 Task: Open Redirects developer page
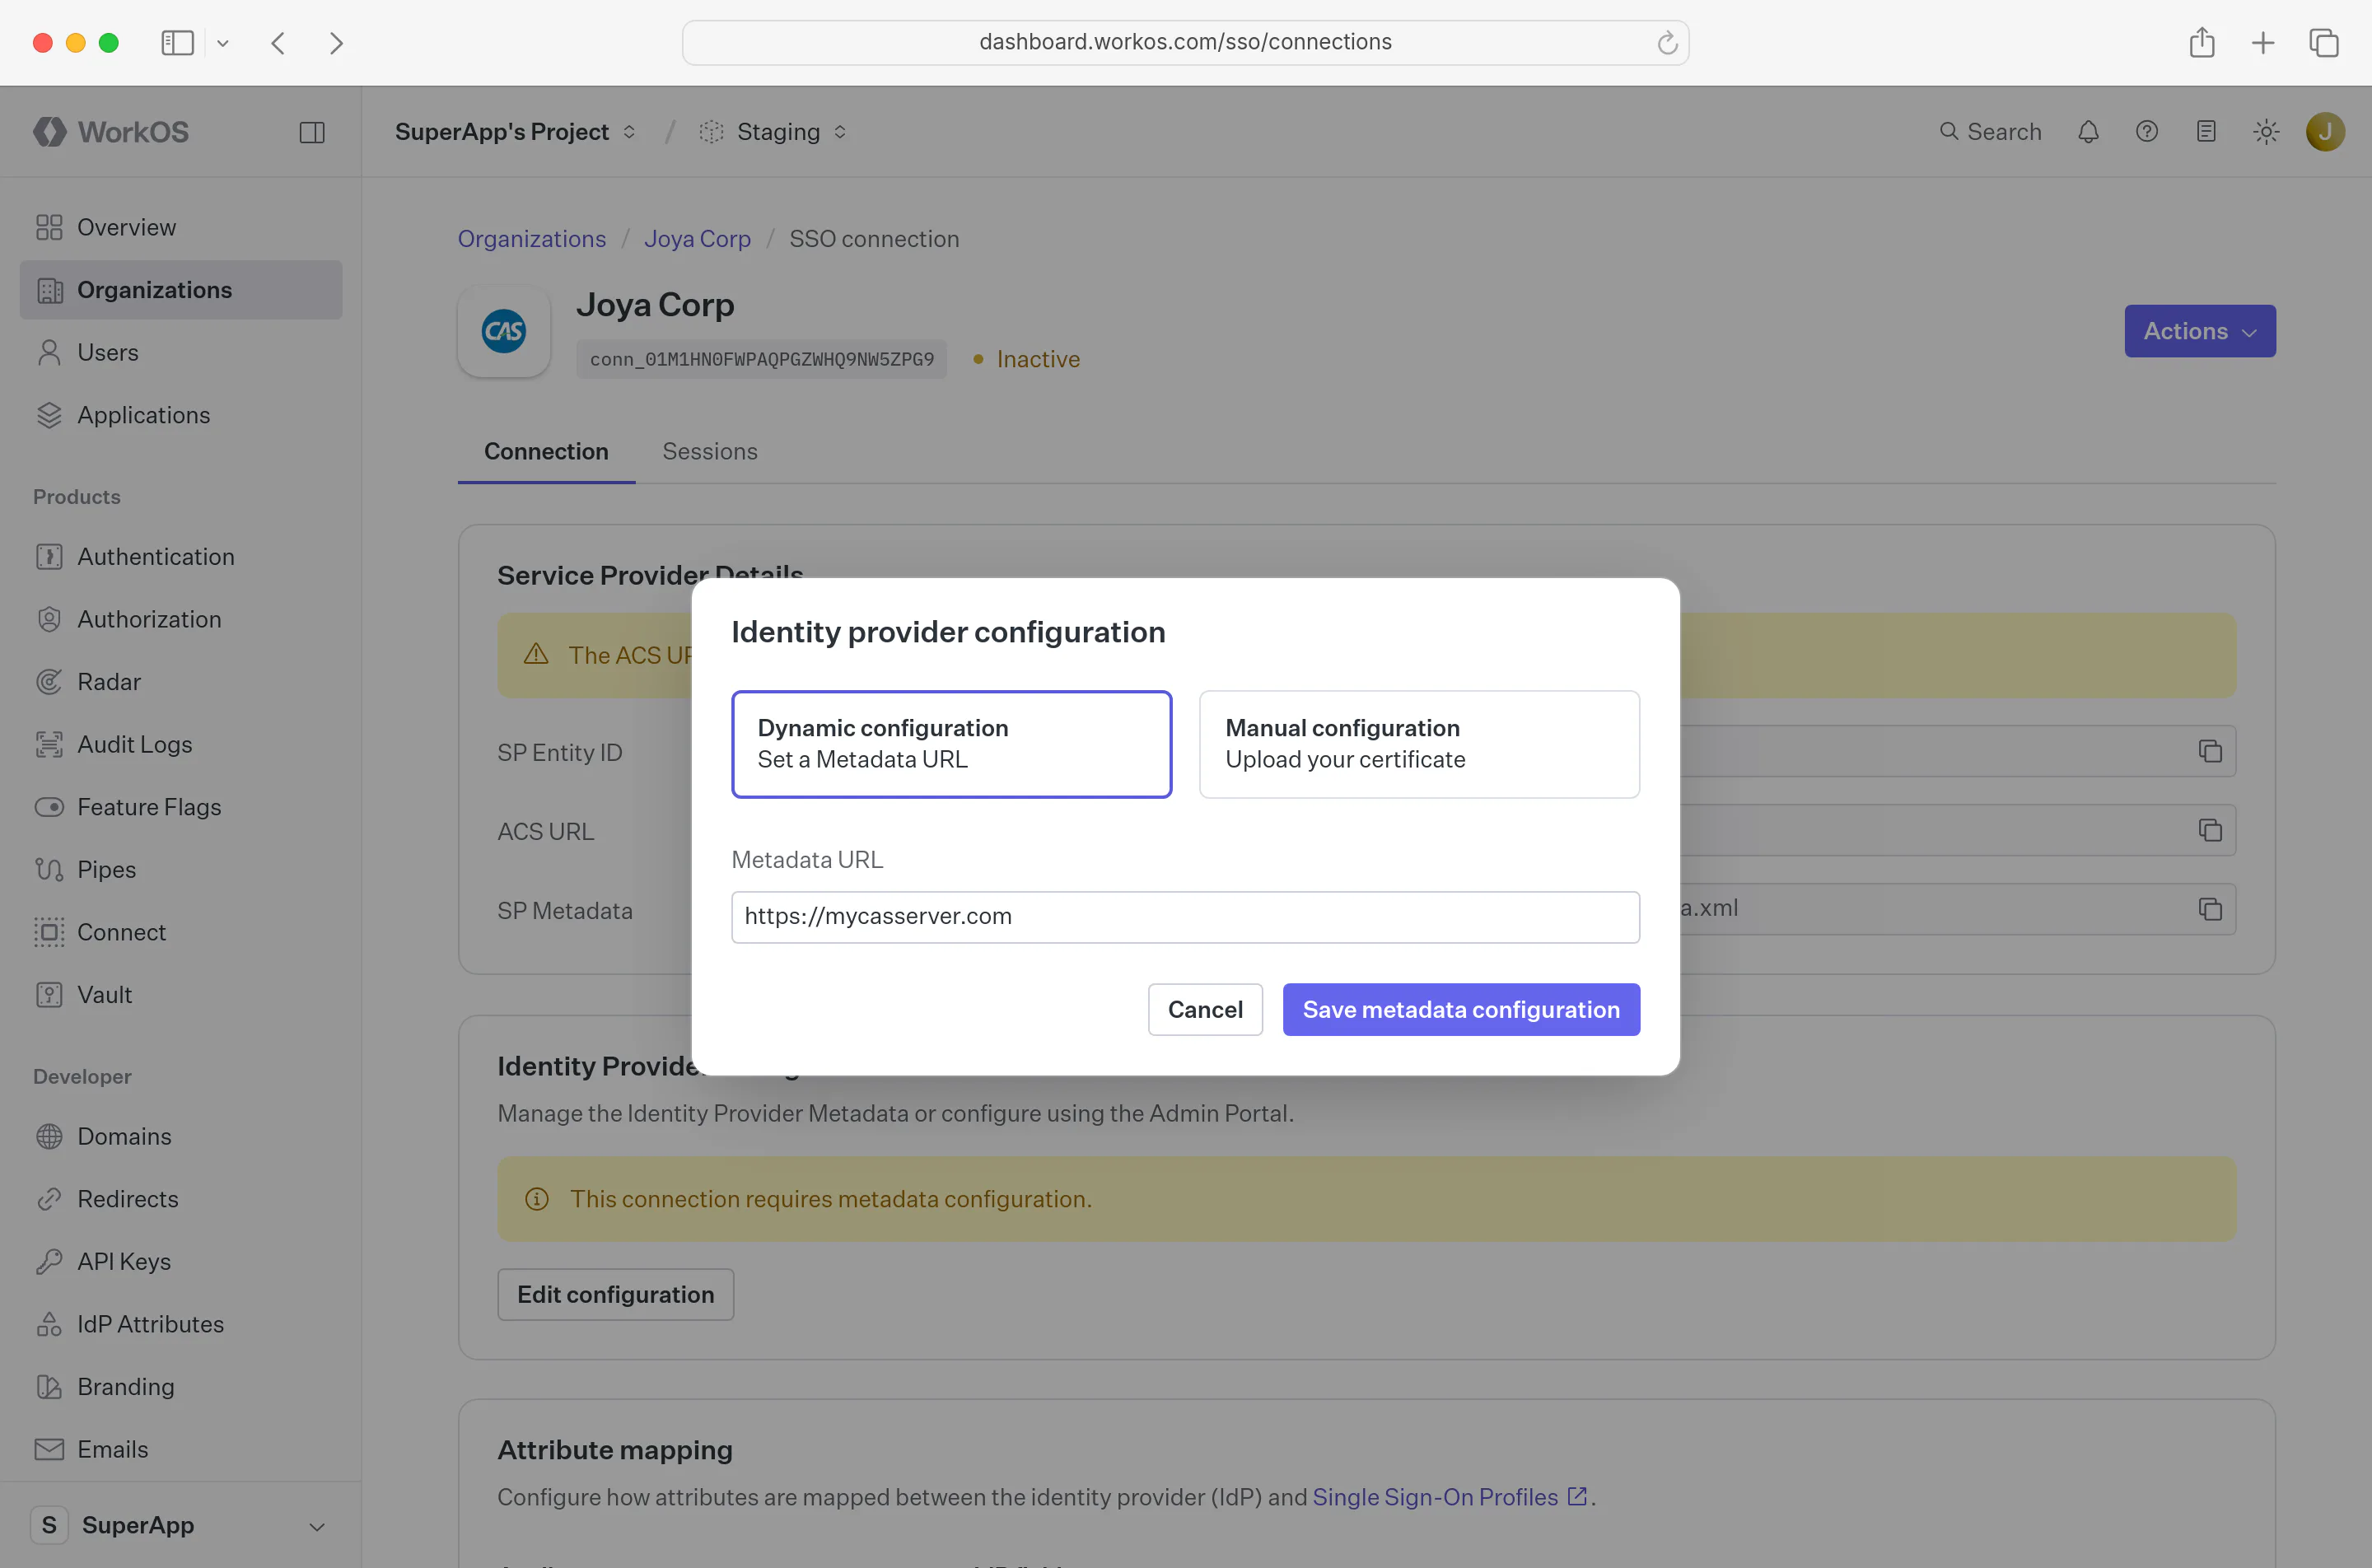tap(181, 1199)
